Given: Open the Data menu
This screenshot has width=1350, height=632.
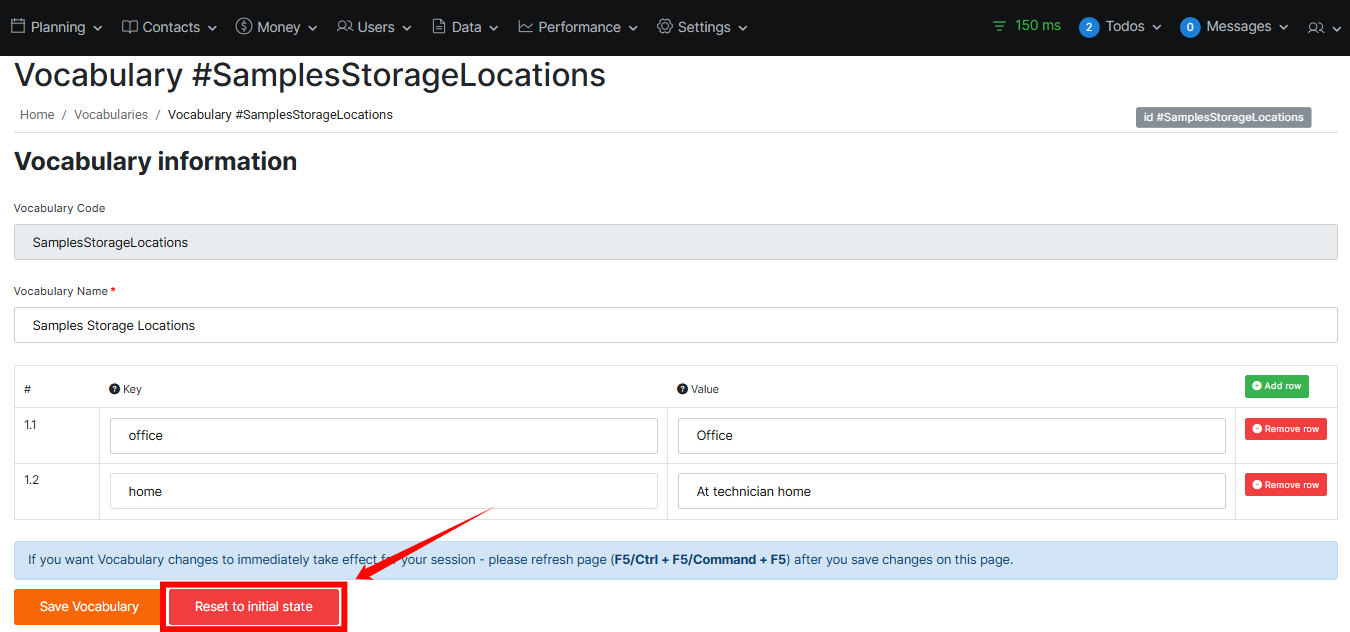Looking at the screenshot, I should click(466, 27).
